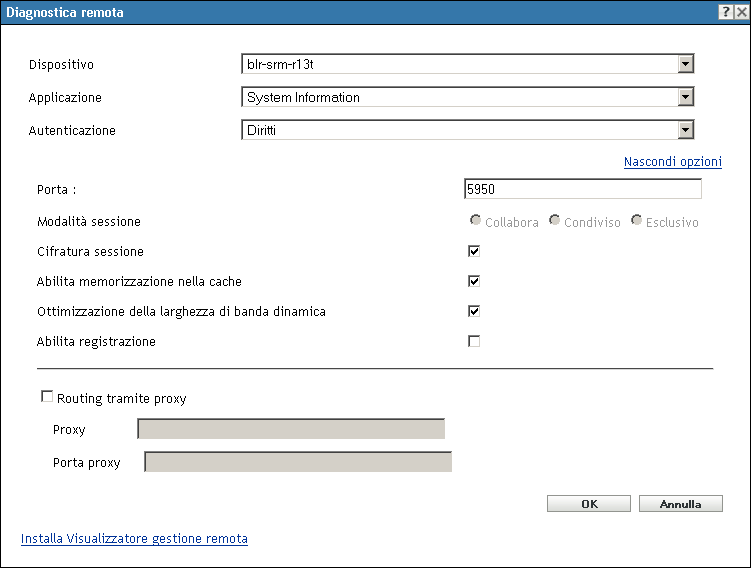Enable the Abilita registrazione checkbox
This screenshot has width=751, height=568.
[x=474, y=341]
